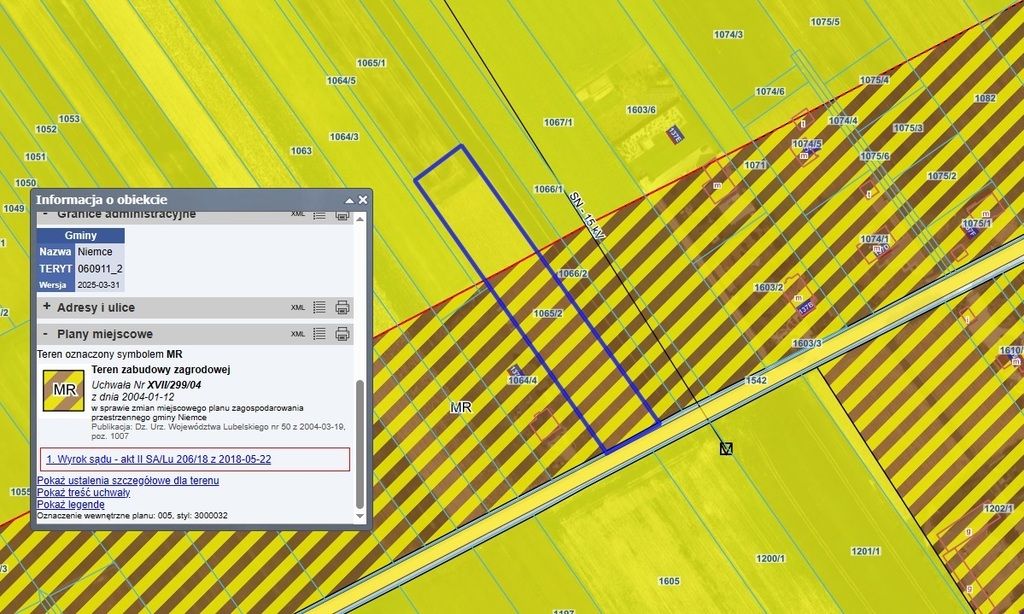Collapse the Granice administracyjne section
This screenshot has height=614, width=1024.
pyautogui.click(x=45, y=214)
